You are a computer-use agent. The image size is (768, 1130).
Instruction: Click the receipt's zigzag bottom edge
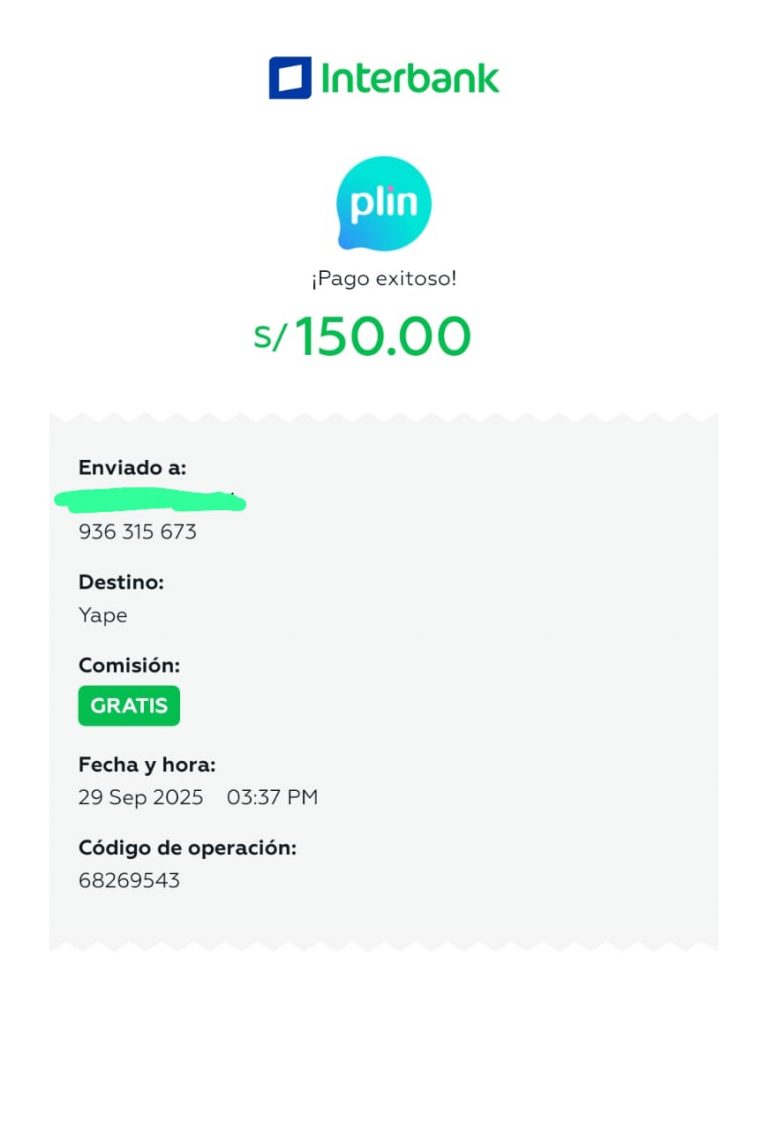(384, 944)
